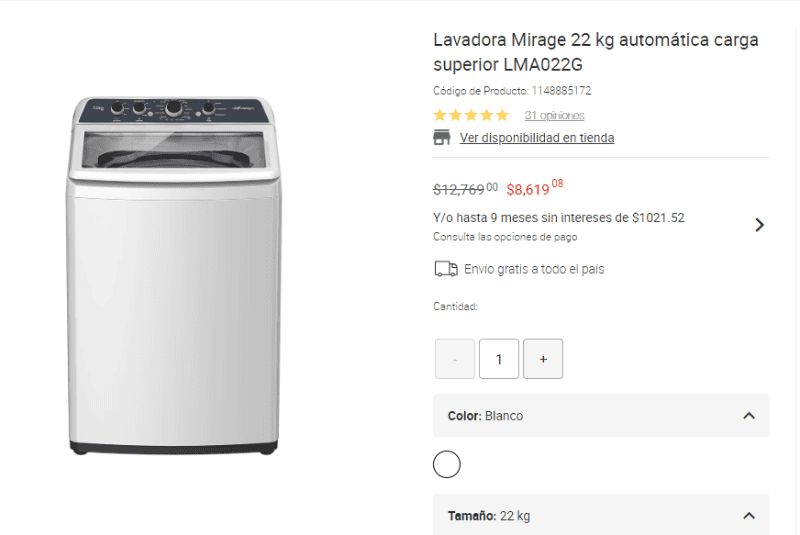
Task: Click the store icon beside availability link
Action: point(442,138)
